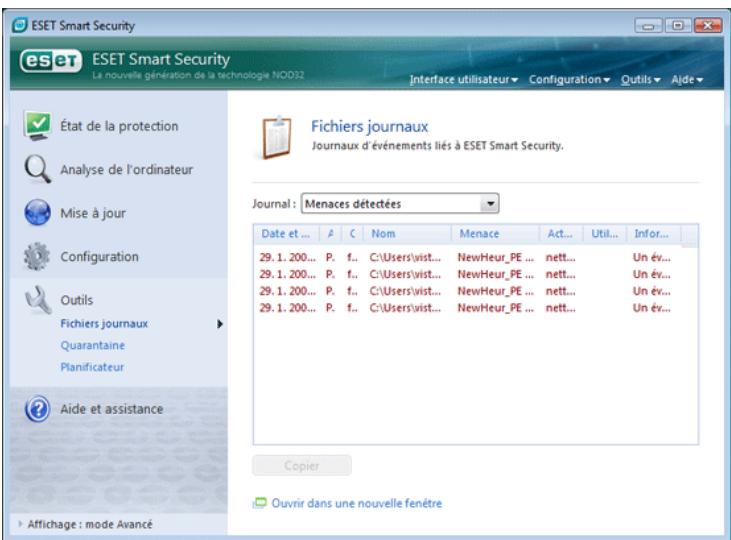Screen dimensions: 731x540
Task: Click Ouvrir dans une nouvelle fenêtre link
Action: (x=357, y=503)
